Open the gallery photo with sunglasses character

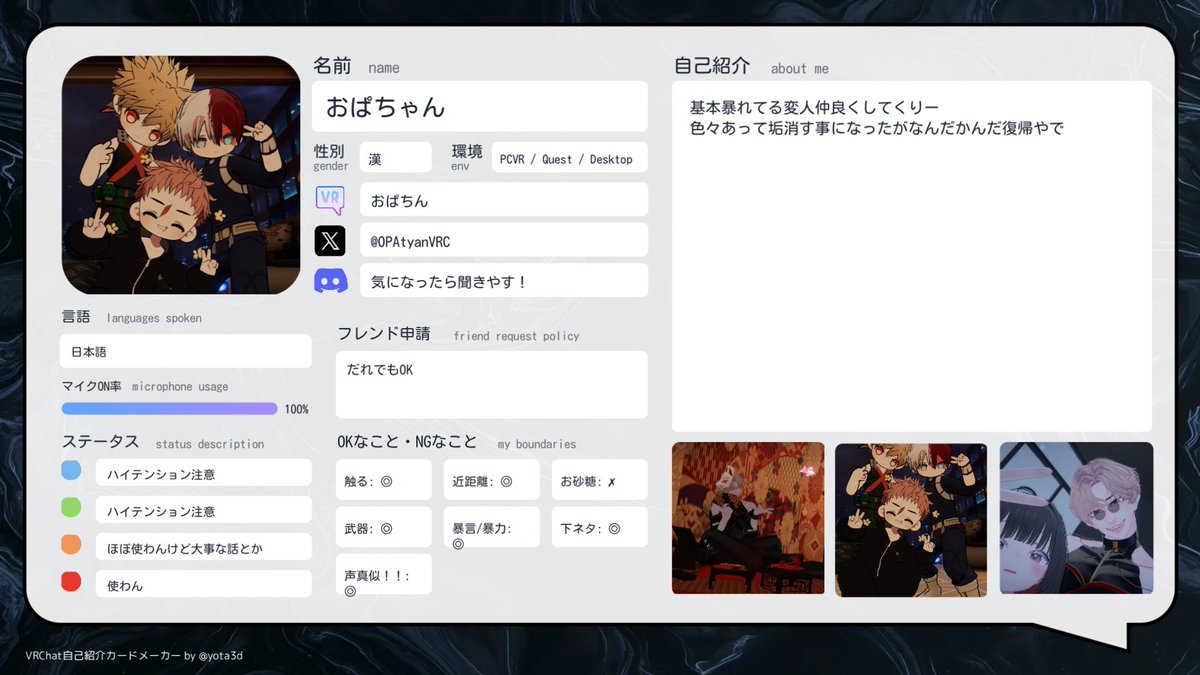[x=1076, y=518]
